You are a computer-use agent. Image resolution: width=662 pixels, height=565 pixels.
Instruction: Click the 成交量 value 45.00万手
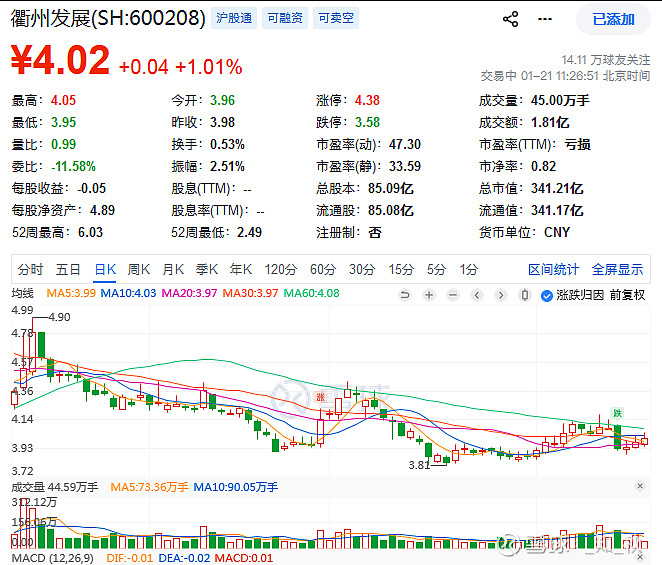click(x=560, y=101)
